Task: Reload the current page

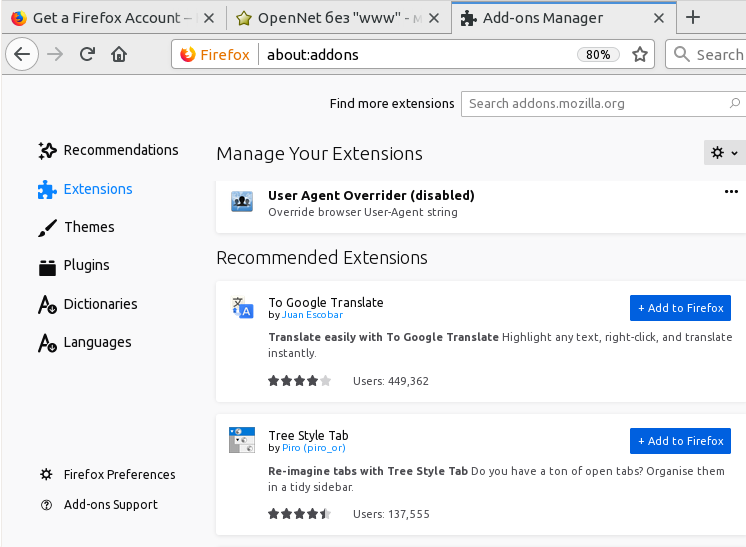Action: click(x=87, y=54)
